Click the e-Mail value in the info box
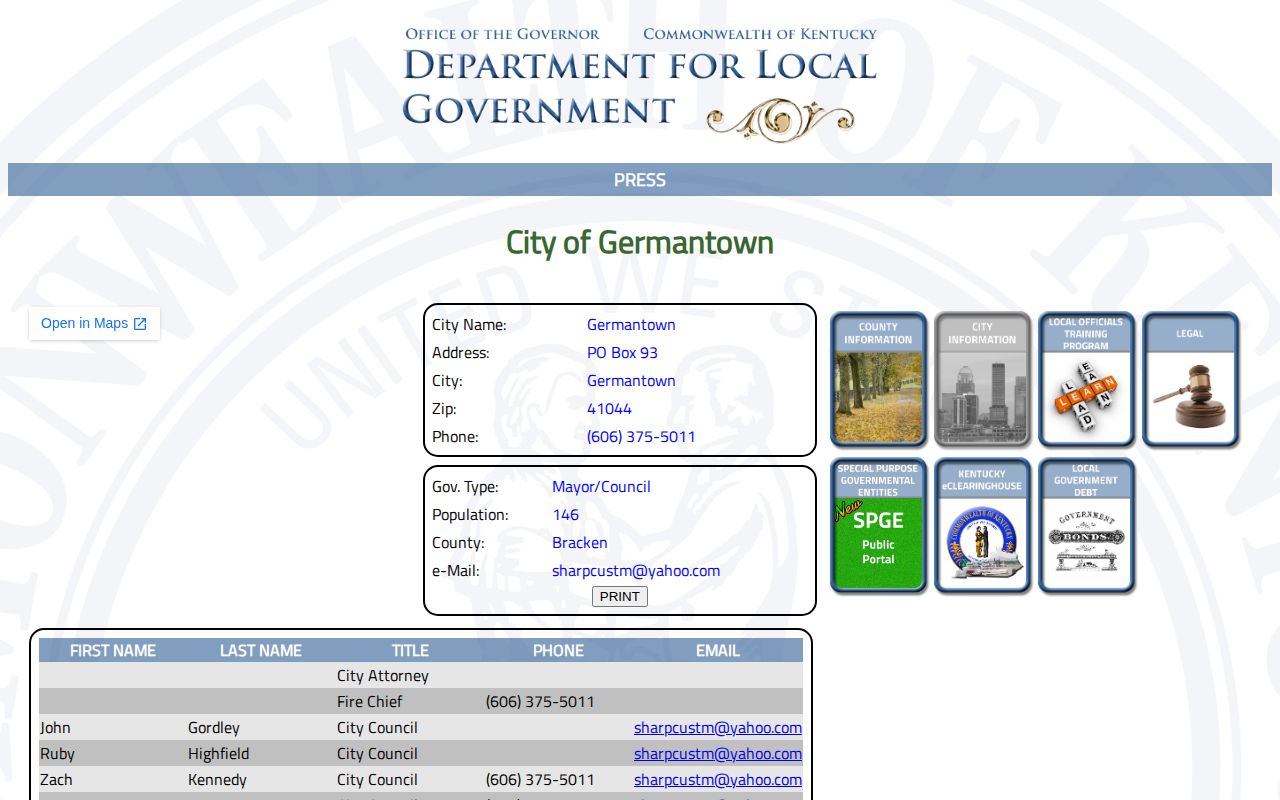The width and height of the screenshot is (1280, 800). click(636, 571)
